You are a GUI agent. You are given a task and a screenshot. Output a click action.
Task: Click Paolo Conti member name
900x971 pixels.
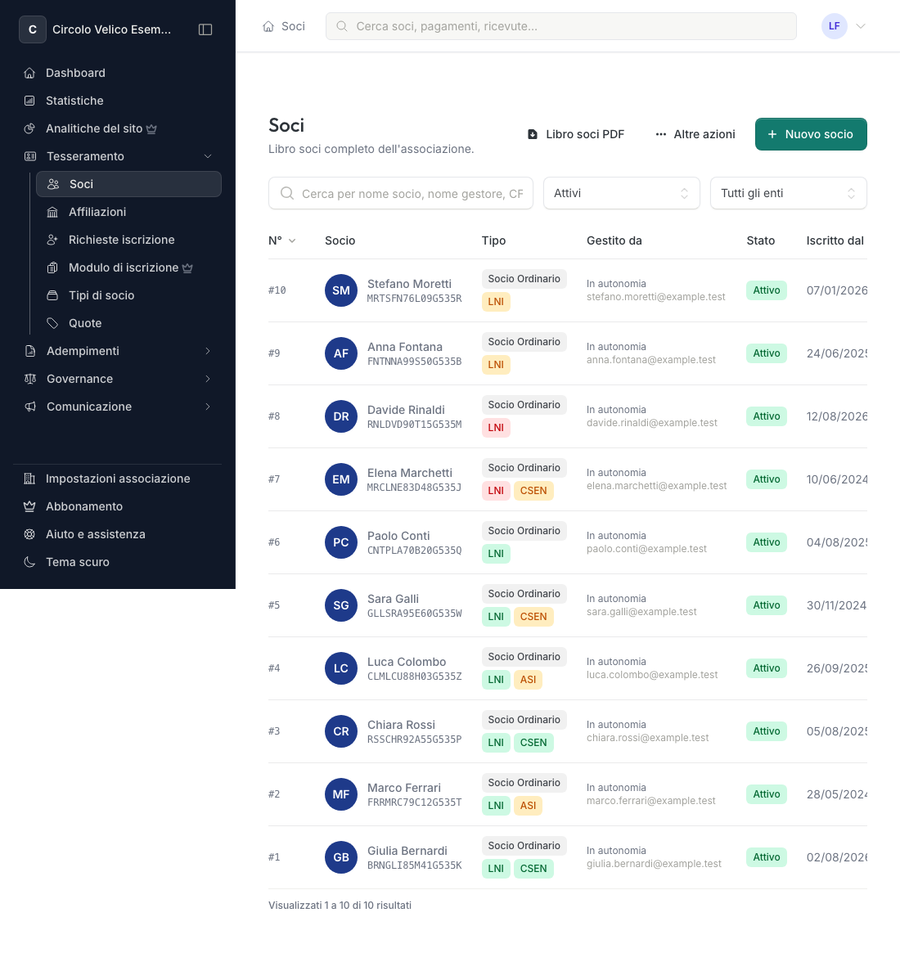click(398, 536)
